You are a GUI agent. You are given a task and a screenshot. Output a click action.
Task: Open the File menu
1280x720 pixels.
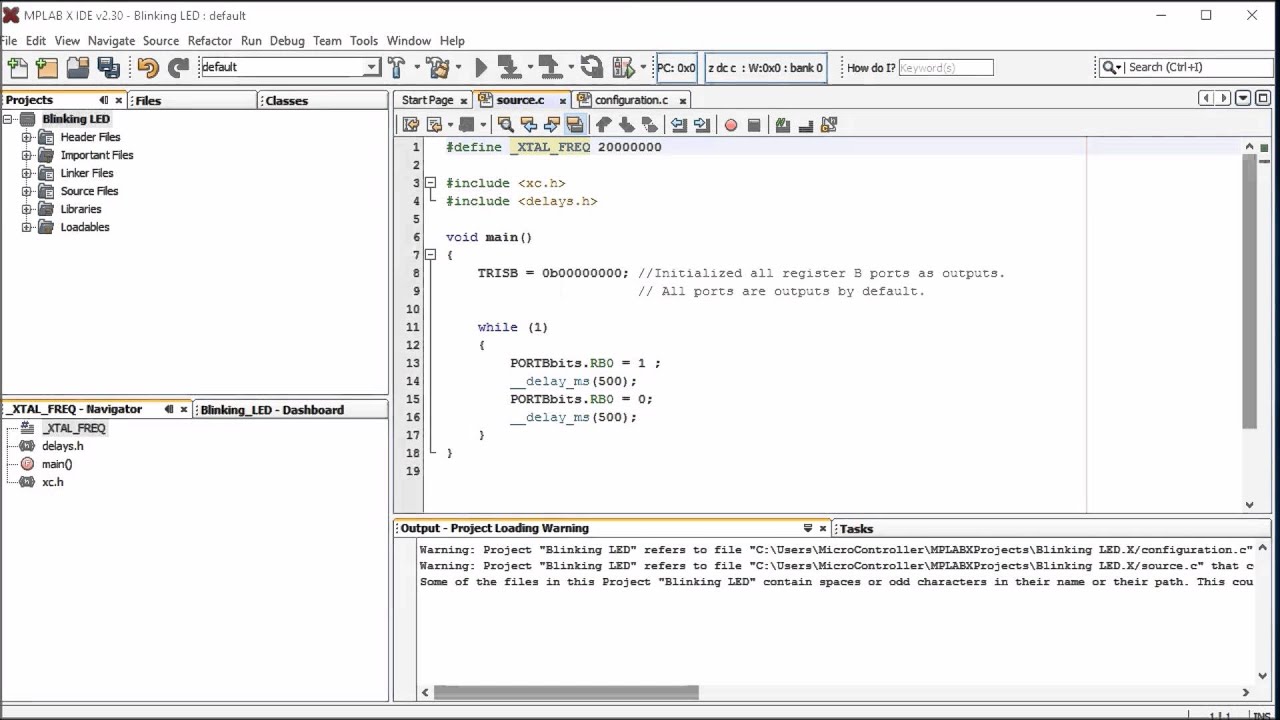9,41
